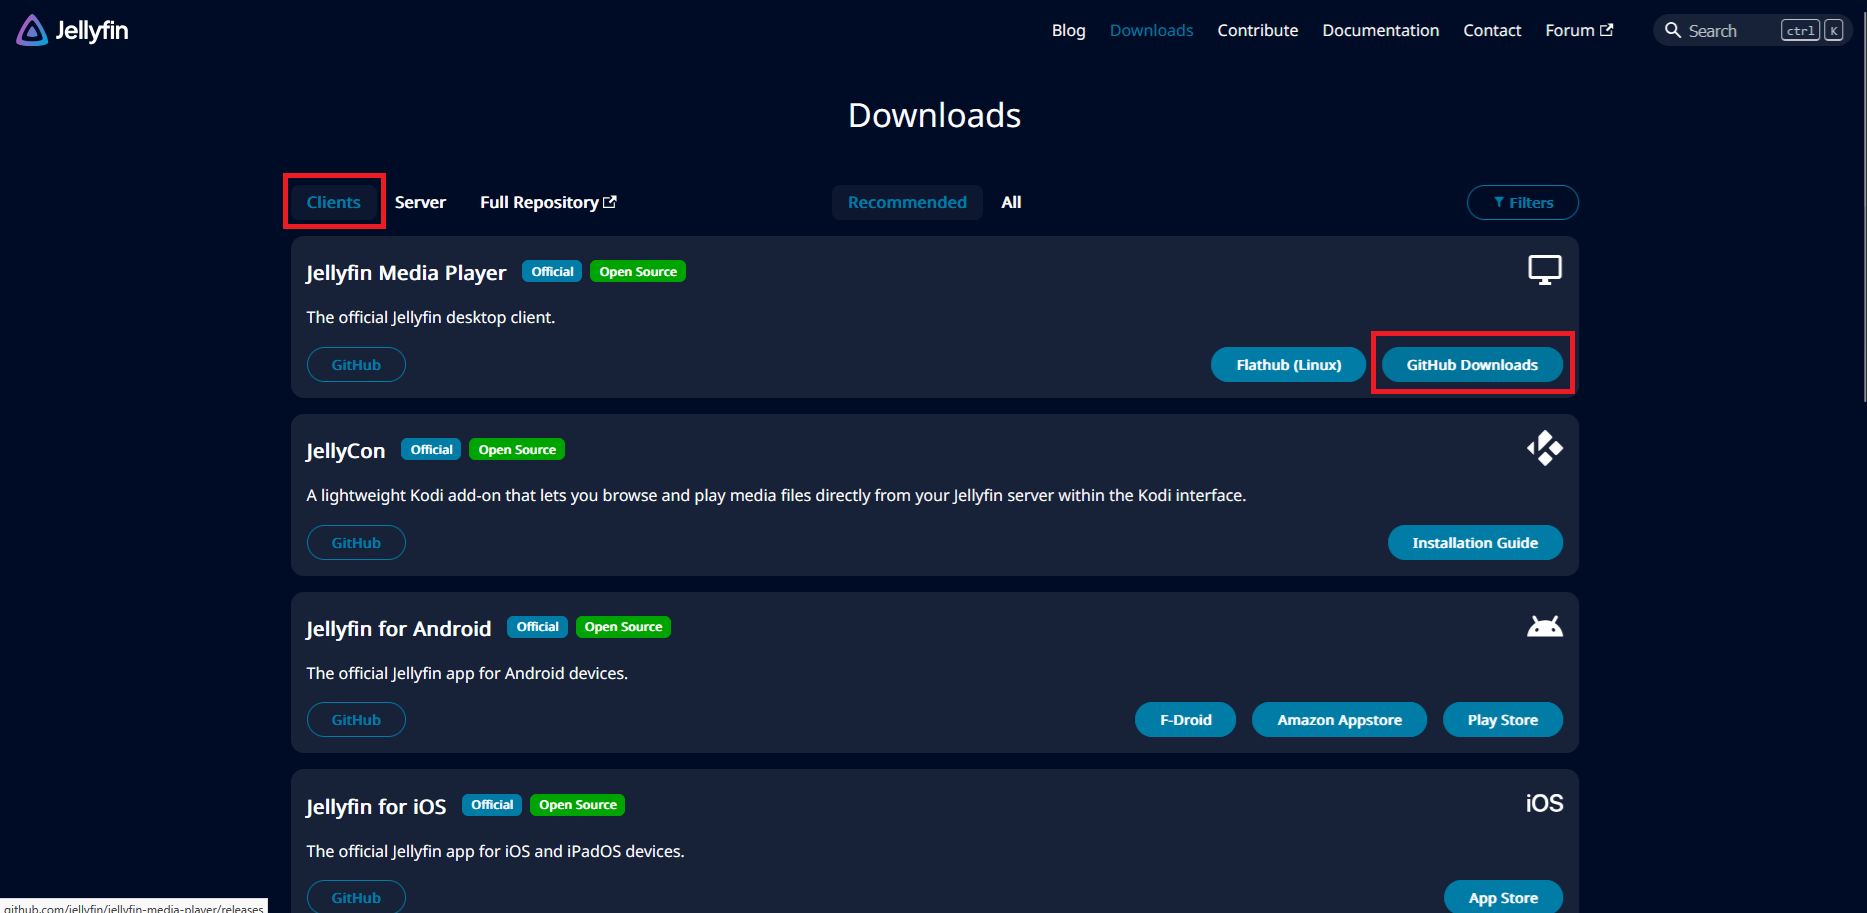Show All clients list

pyautogui.click(x=1011, y=202)
